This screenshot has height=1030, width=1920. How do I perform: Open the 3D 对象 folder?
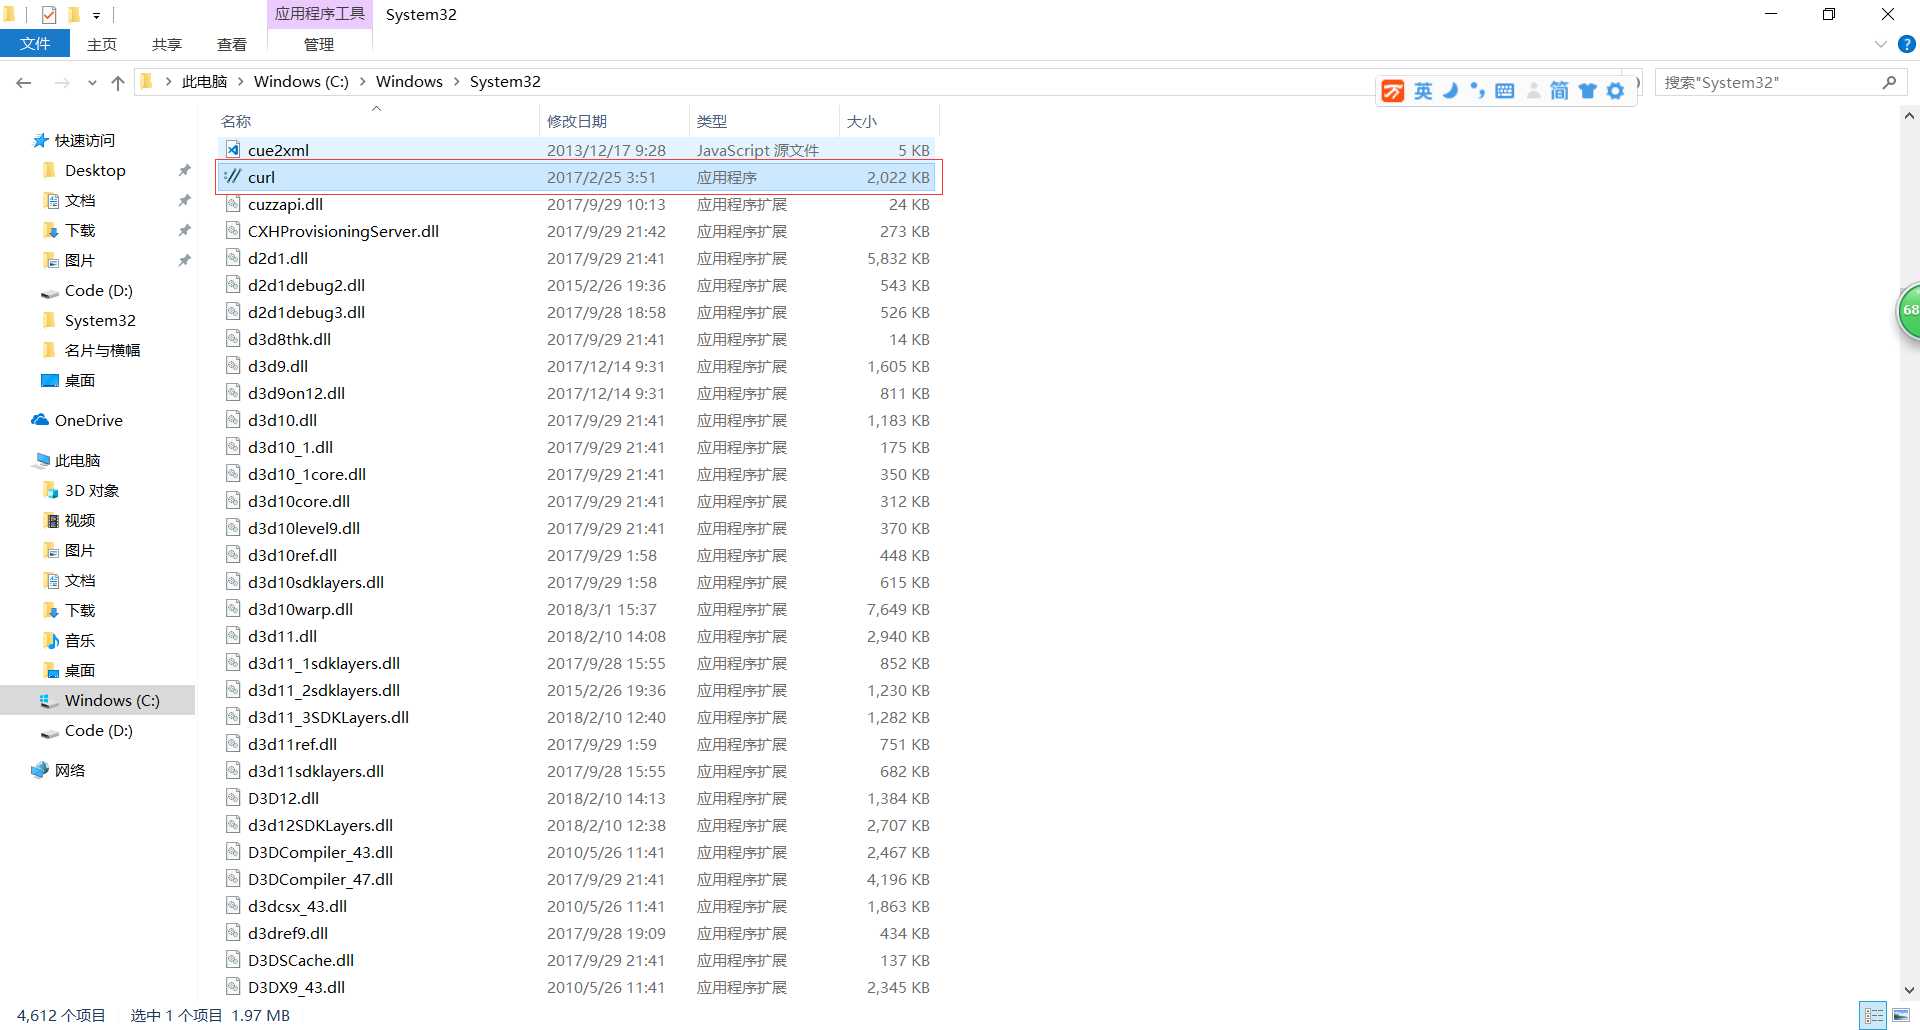pos(91,491)
